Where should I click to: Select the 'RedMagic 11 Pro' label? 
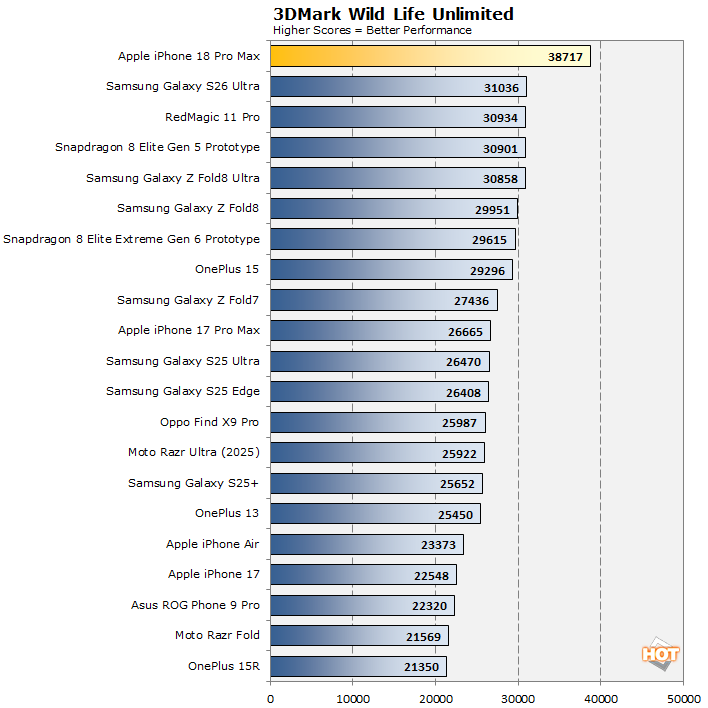coord(212,117)
